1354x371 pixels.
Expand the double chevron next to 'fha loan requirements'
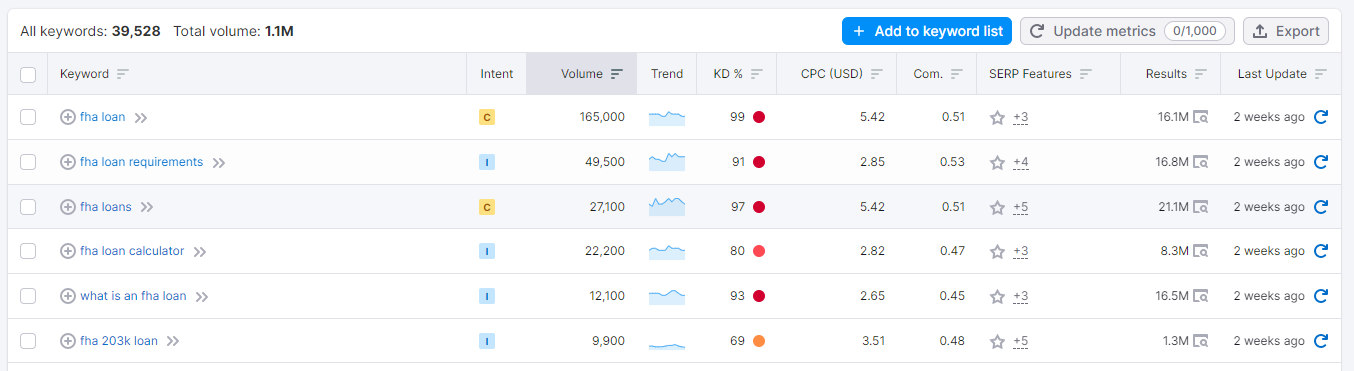tap(219, 163)
